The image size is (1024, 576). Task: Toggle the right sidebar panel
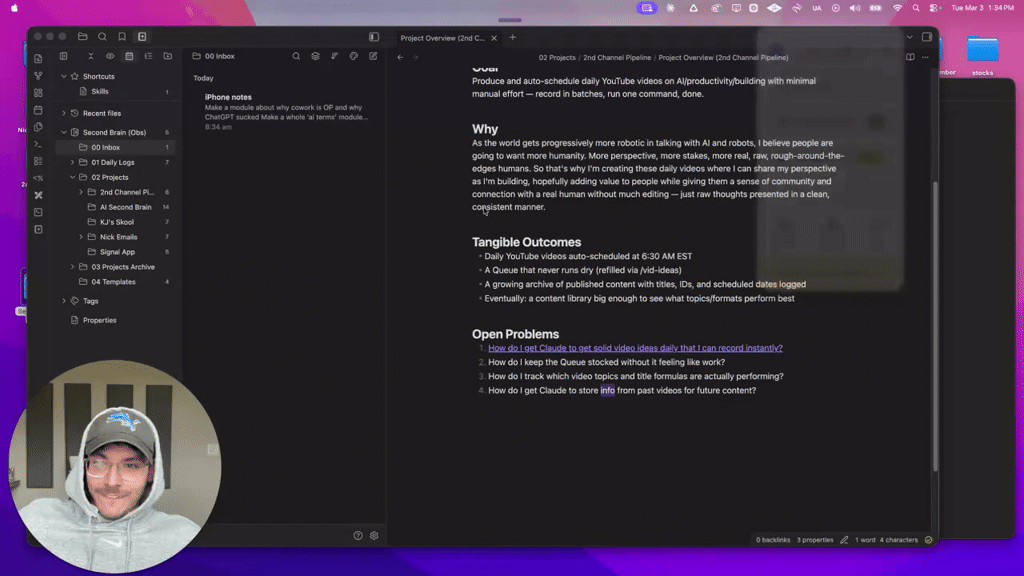pyautogui.click(x=927, y=37)
